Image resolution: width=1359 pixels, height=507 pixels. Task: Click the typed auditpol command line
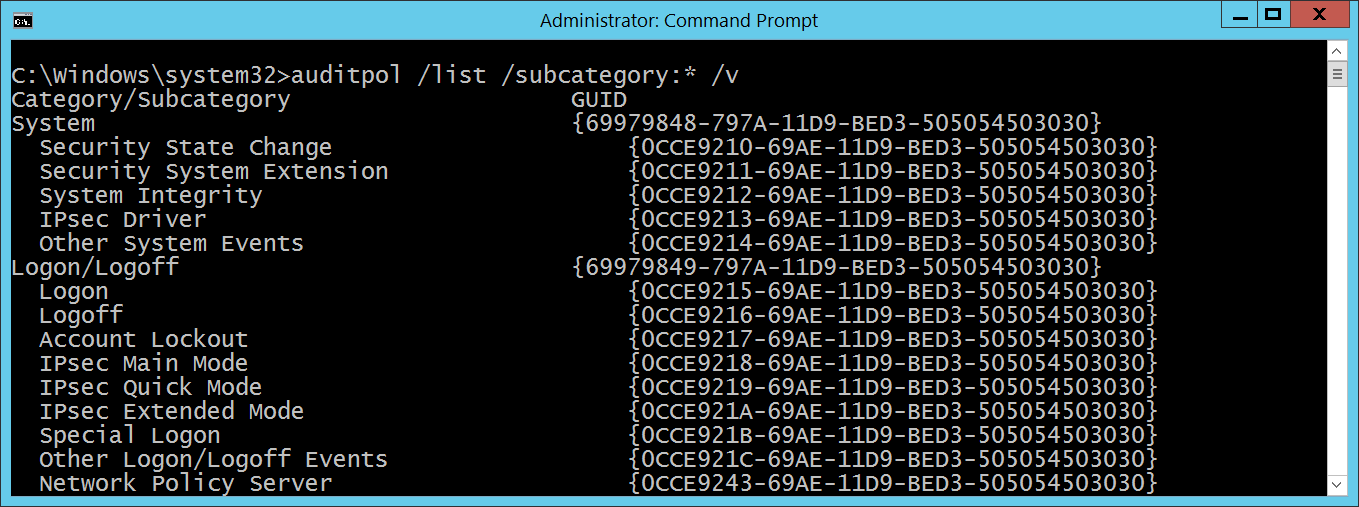pos(375,75)
